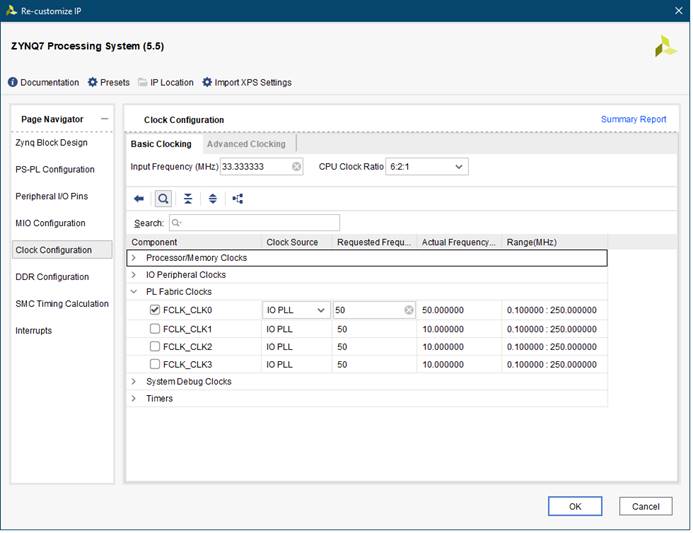Click the collapse all toolbar icon
The image size is (693, 533).
click(x=188, y=199)
